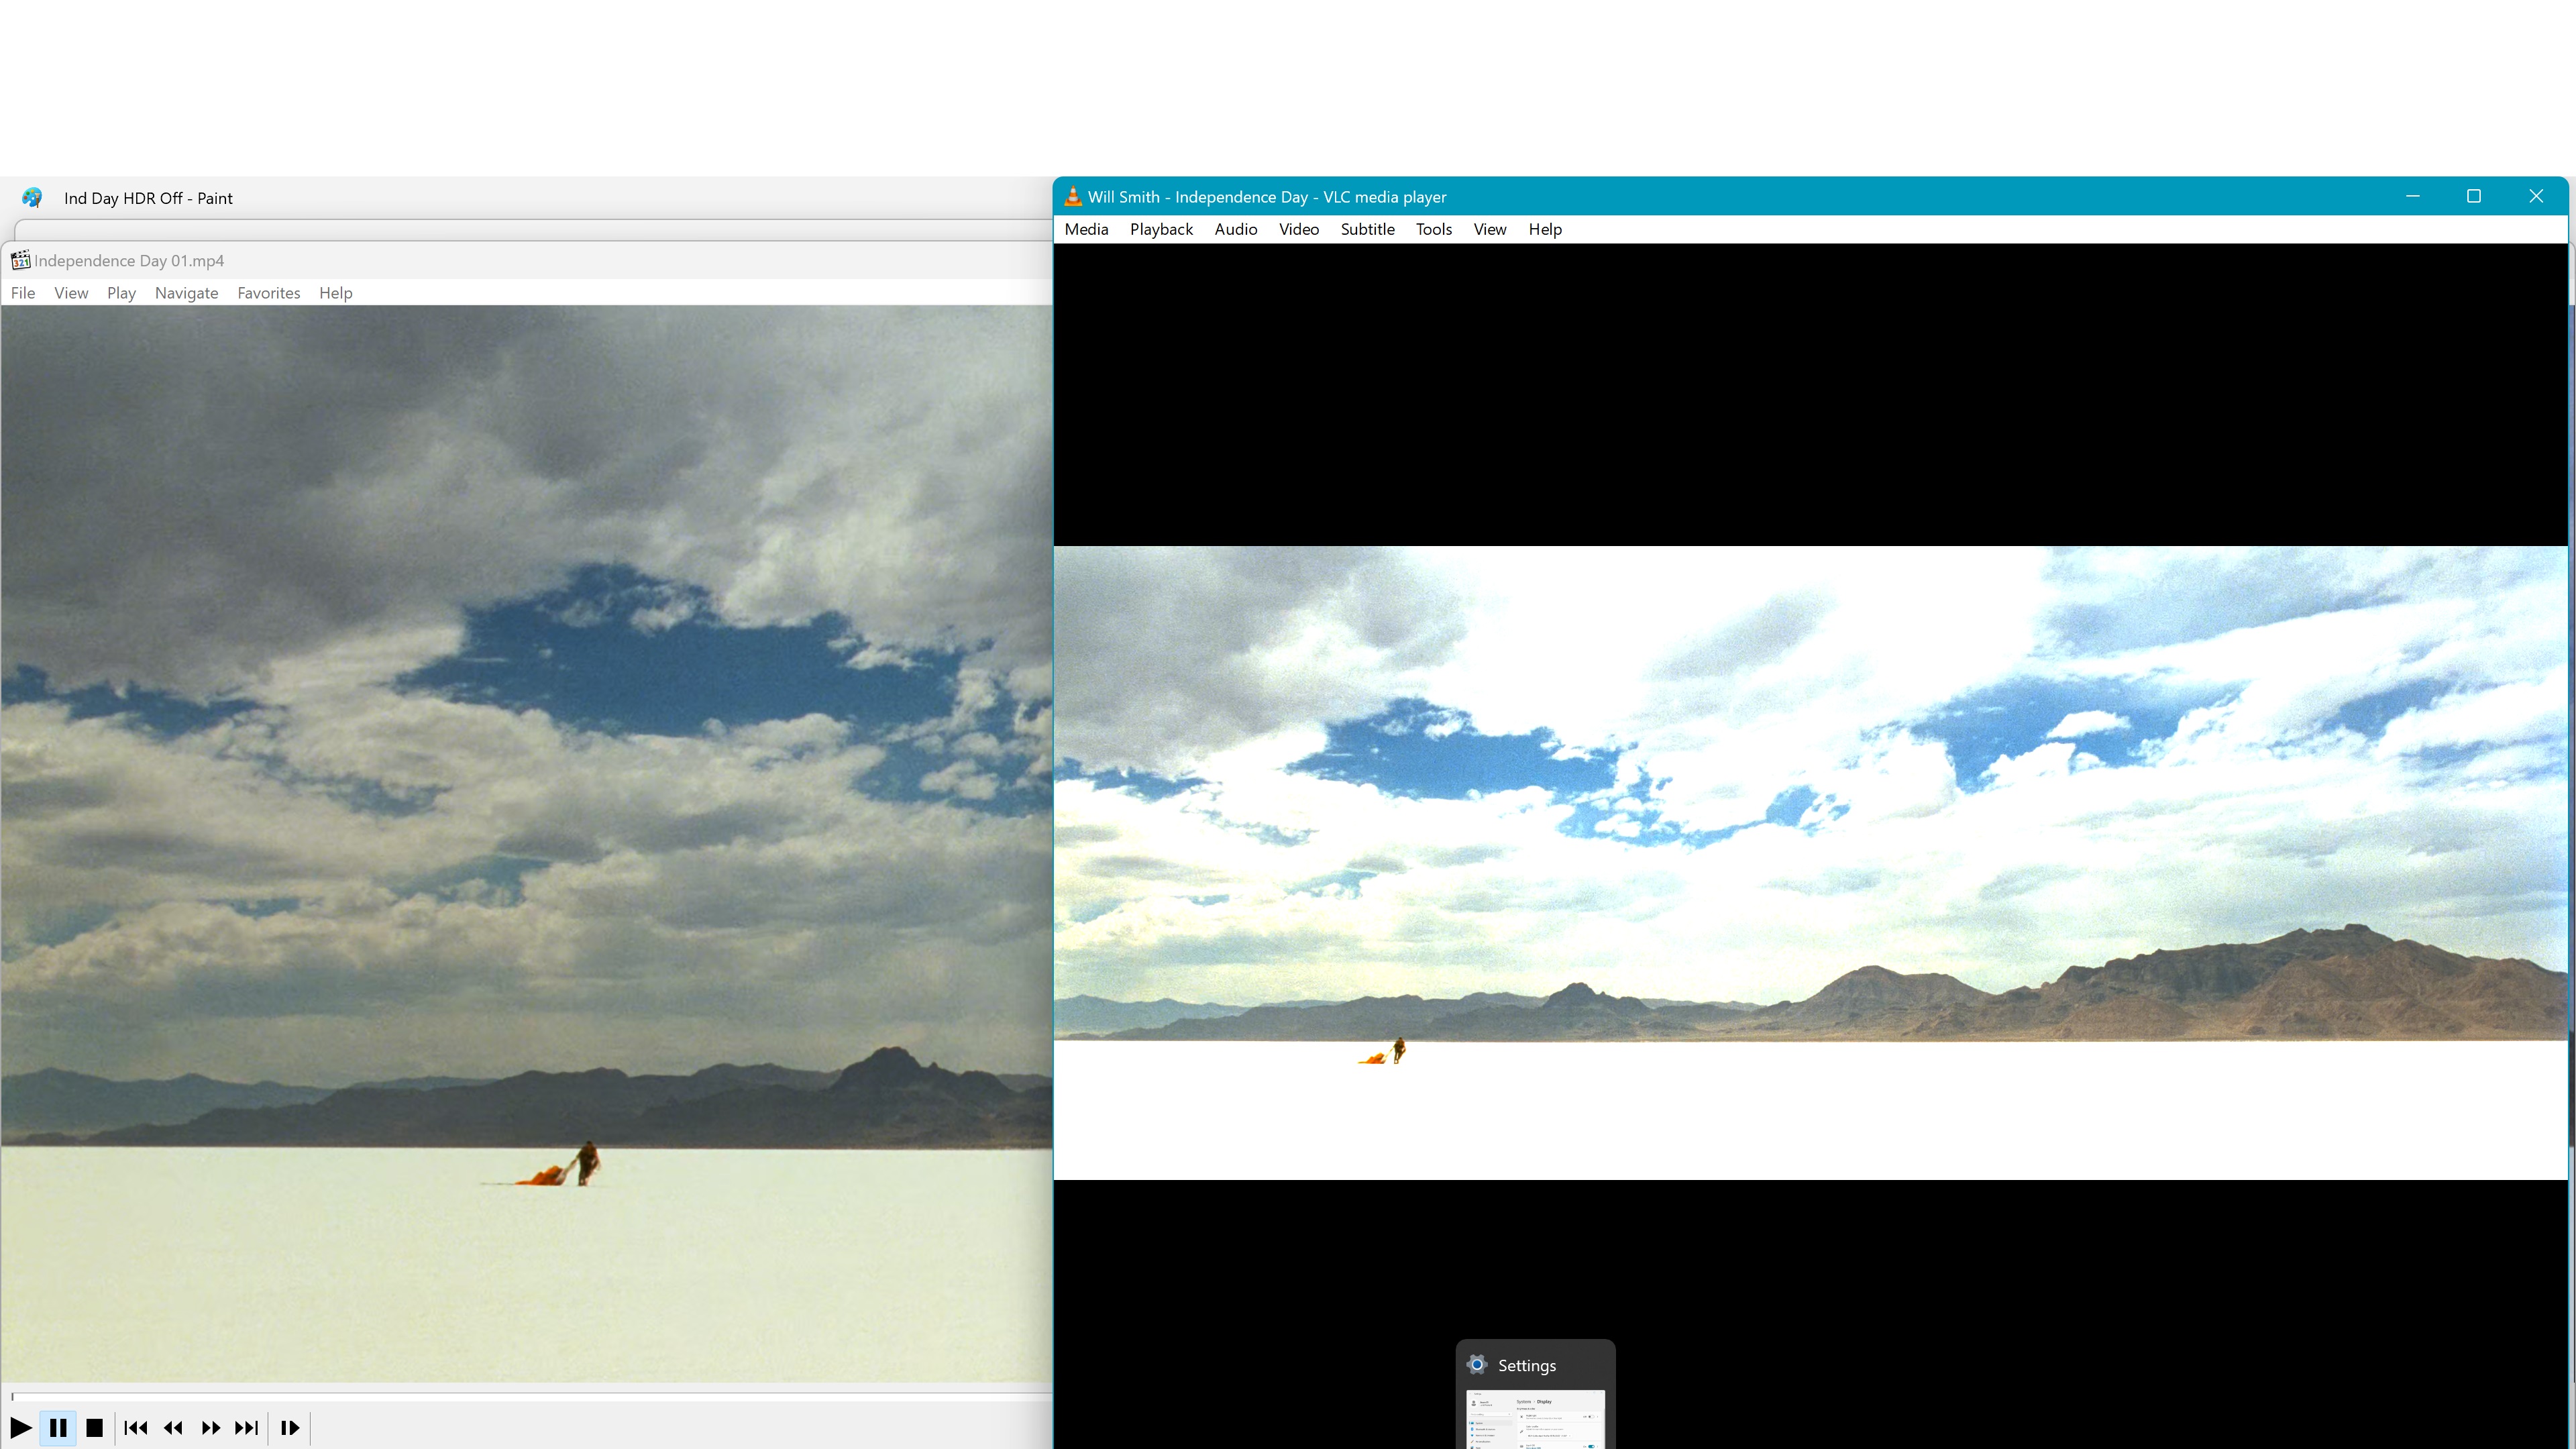Close the VLC media player window

(x=2536, y=196)
